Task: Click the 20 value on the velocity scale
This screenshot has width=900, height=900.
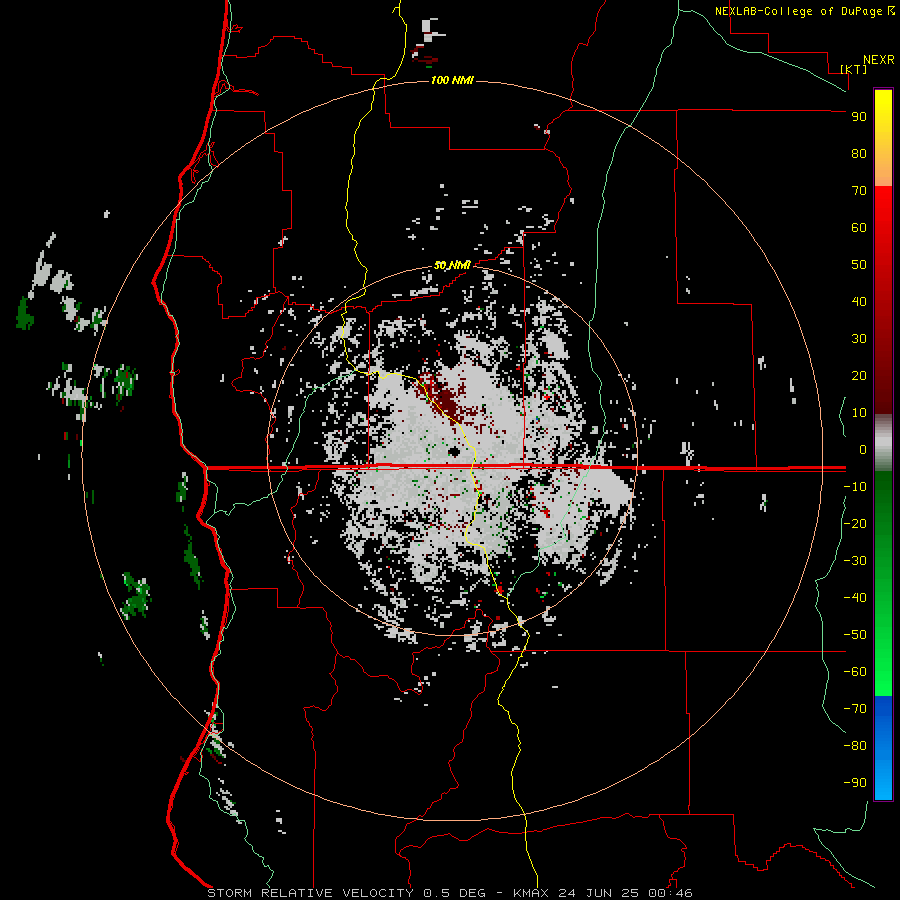Action: (x=859, y=376)
